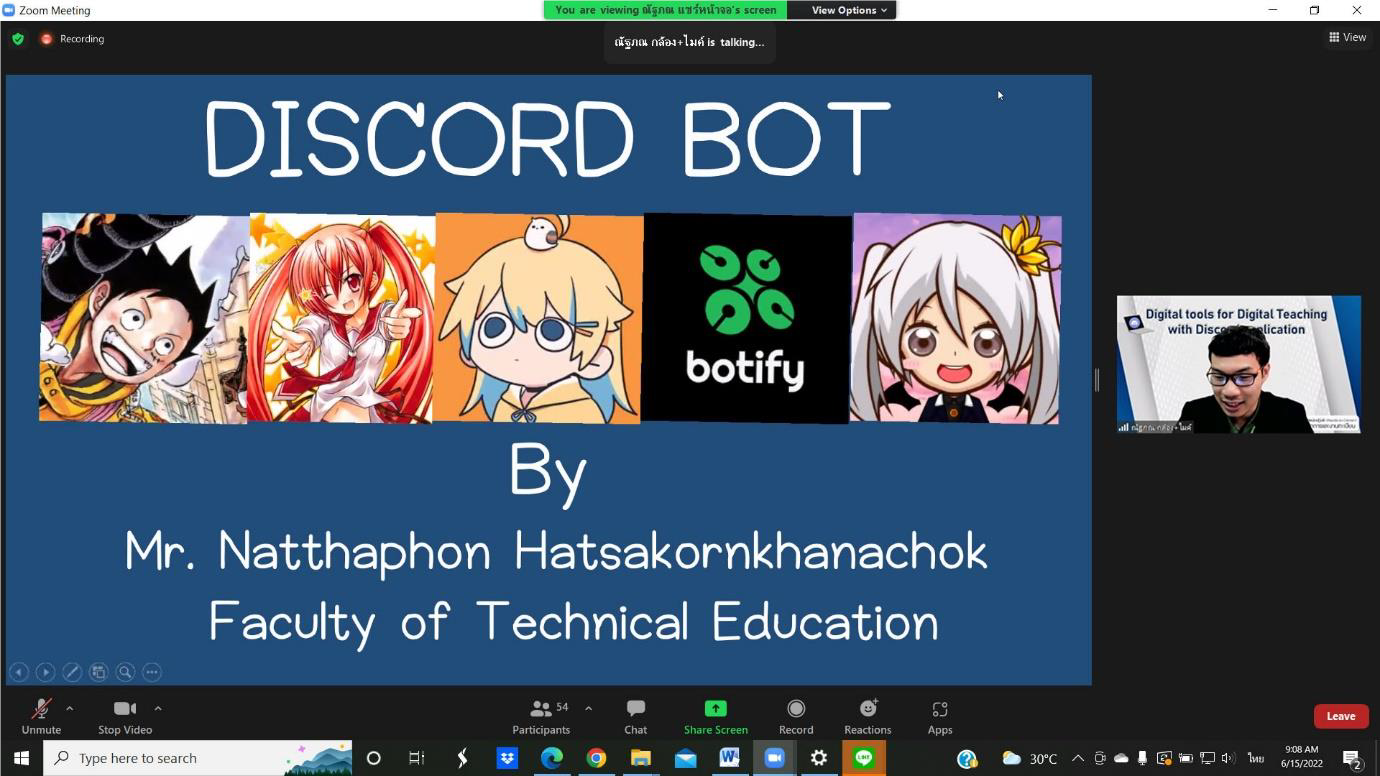Open the Participants panel
Viewport: 1380px width, 776px height.
(x=541, y=716)
